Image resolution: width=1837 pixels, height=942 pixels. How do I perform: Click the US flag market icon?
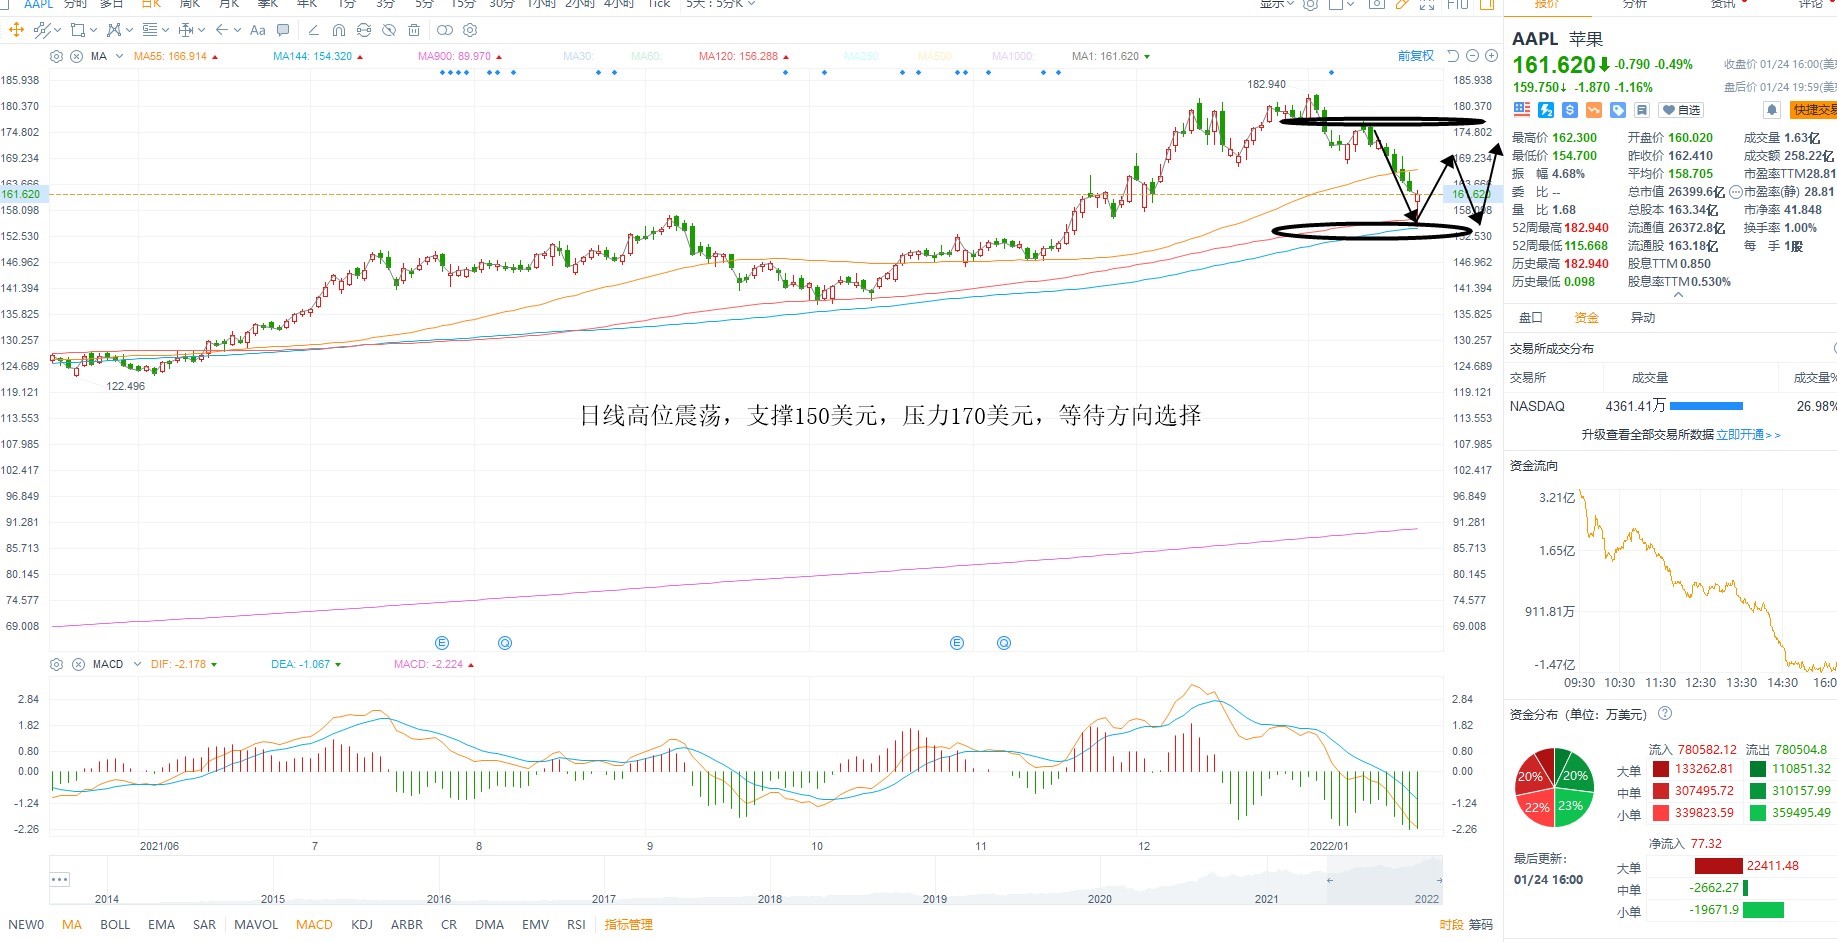1522,110
